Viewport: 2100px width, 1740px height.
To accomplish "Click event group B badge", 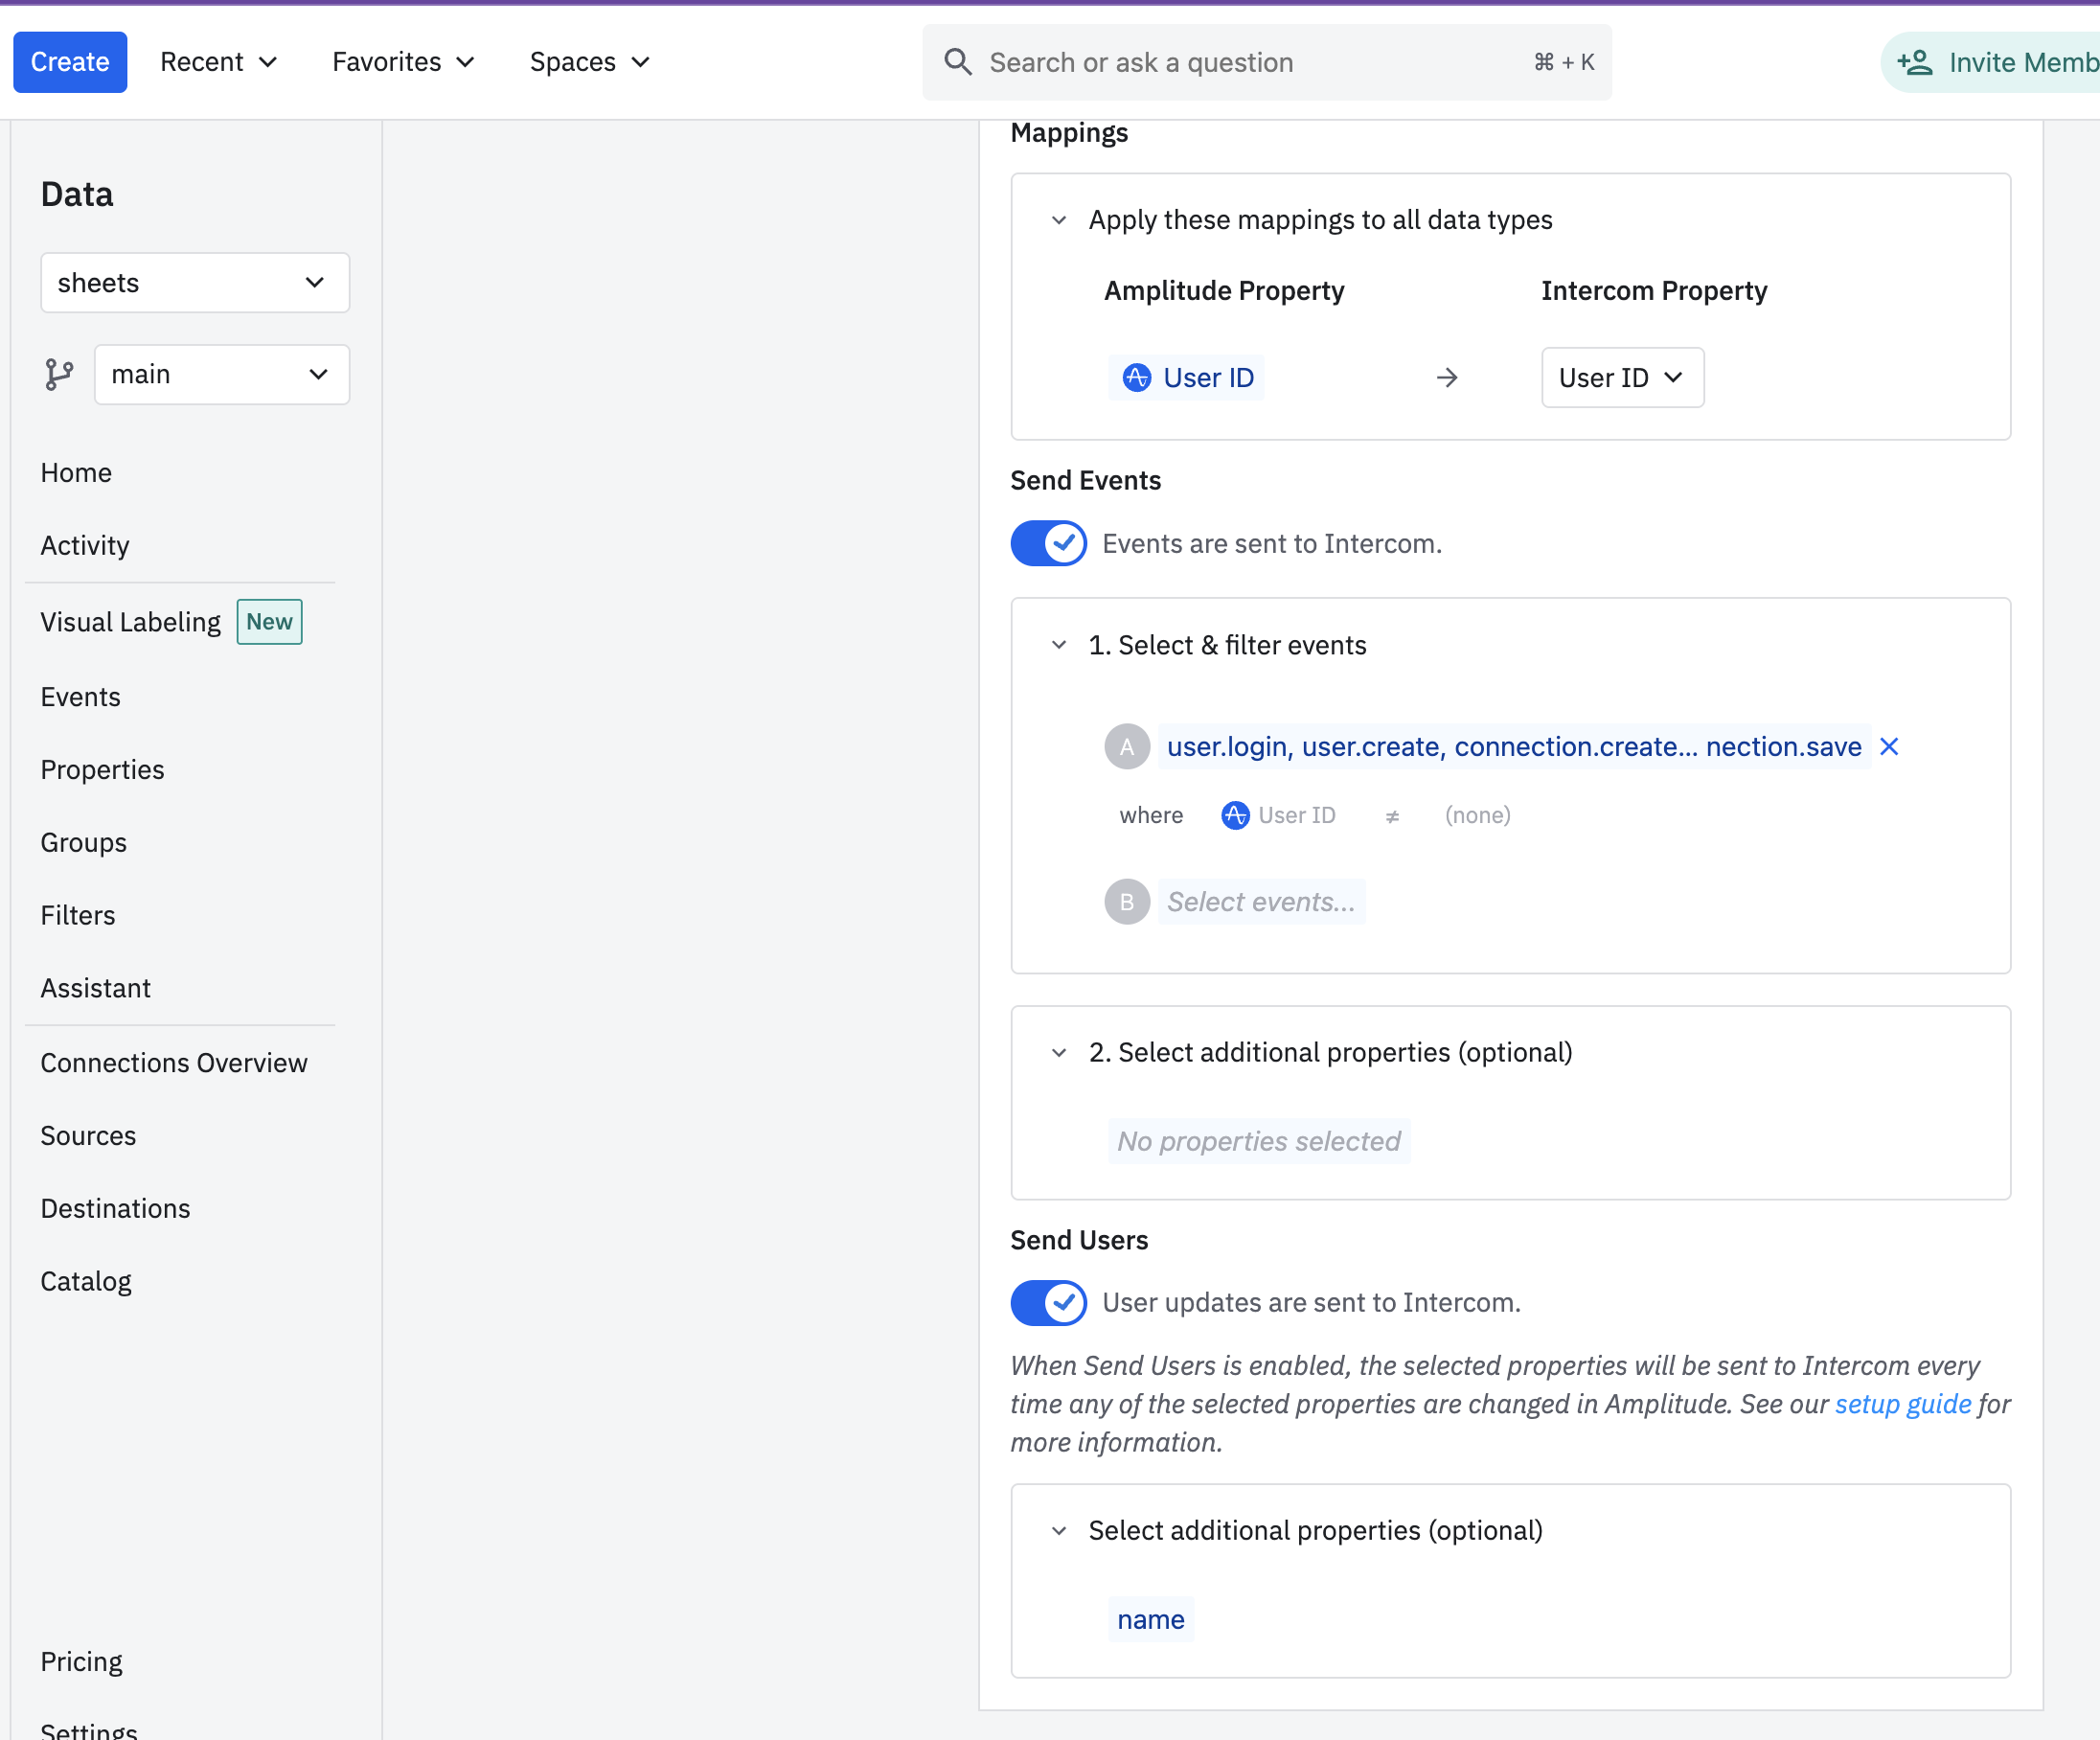I will pos(1126,902).
